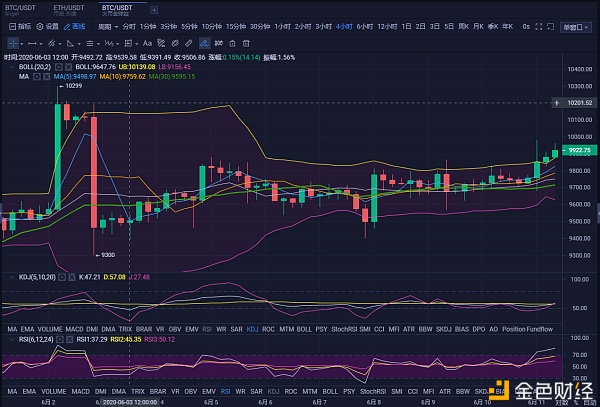
Task: Open the 周期 period dropdown
Action: pos(106,27)
